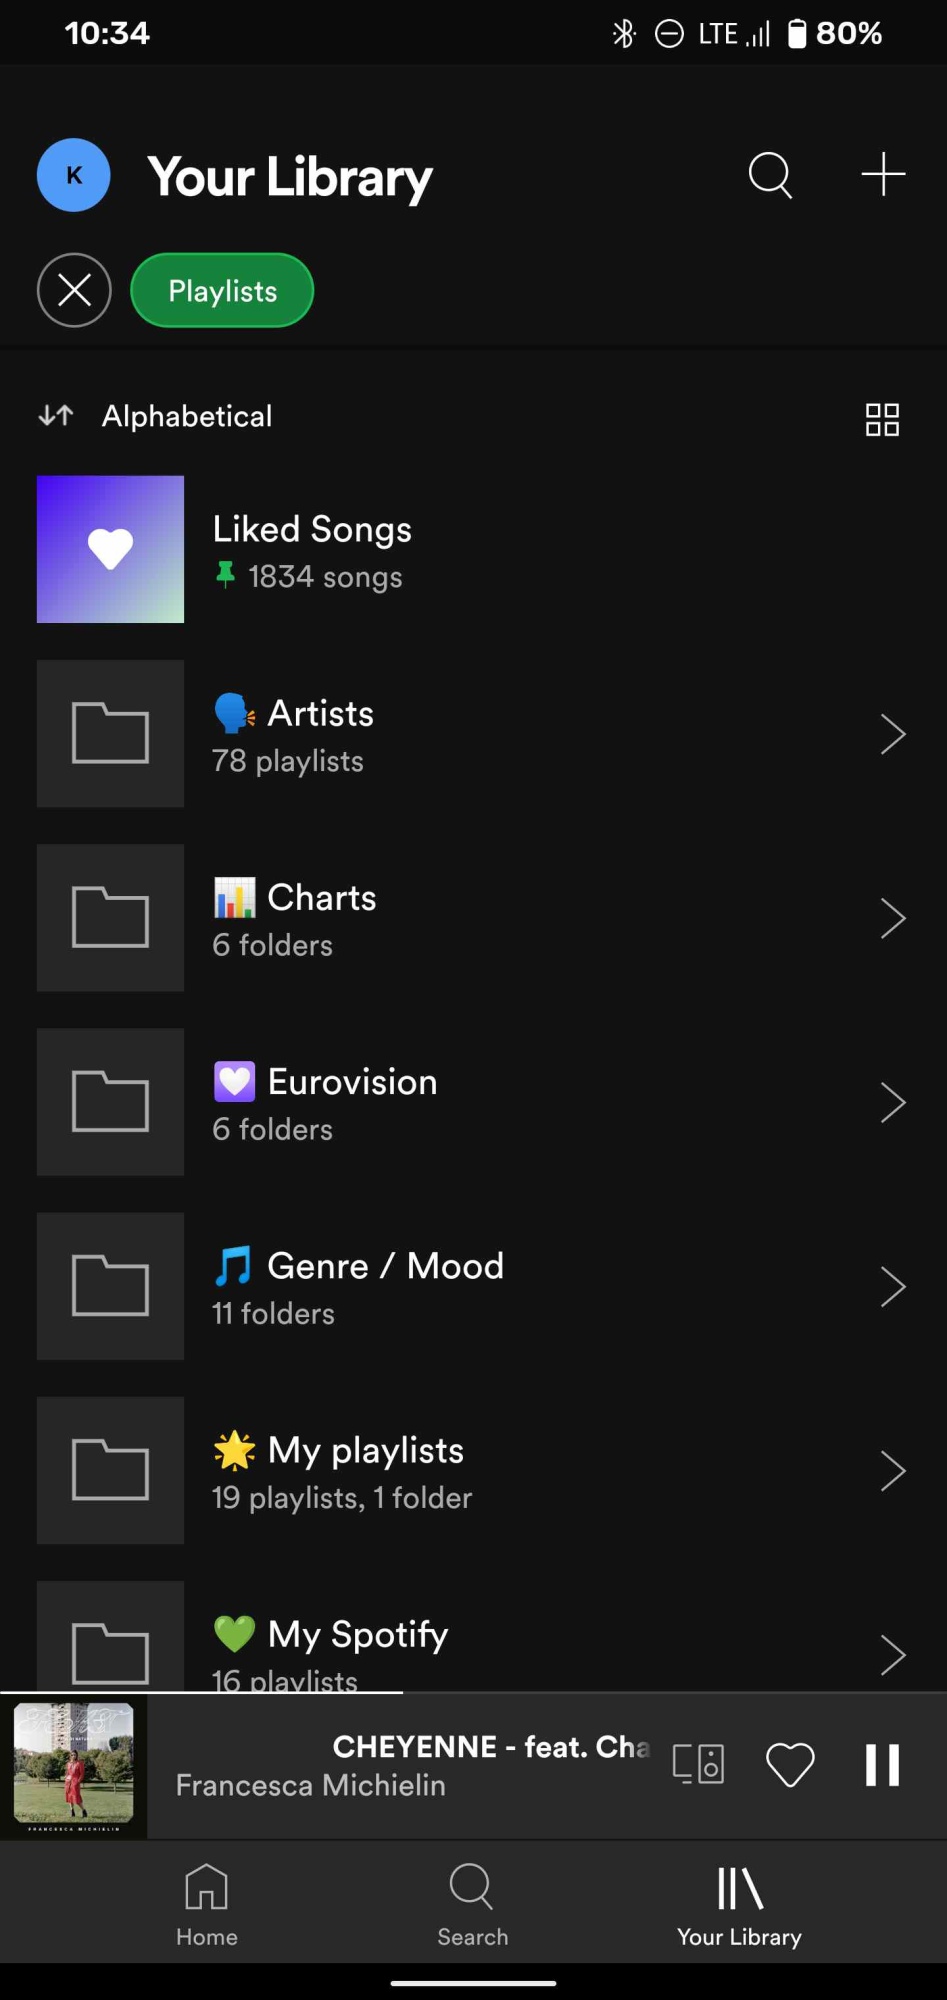The image size is (947, 2000).
Task: Pause the currently playing song
Action: (882, 1765)
